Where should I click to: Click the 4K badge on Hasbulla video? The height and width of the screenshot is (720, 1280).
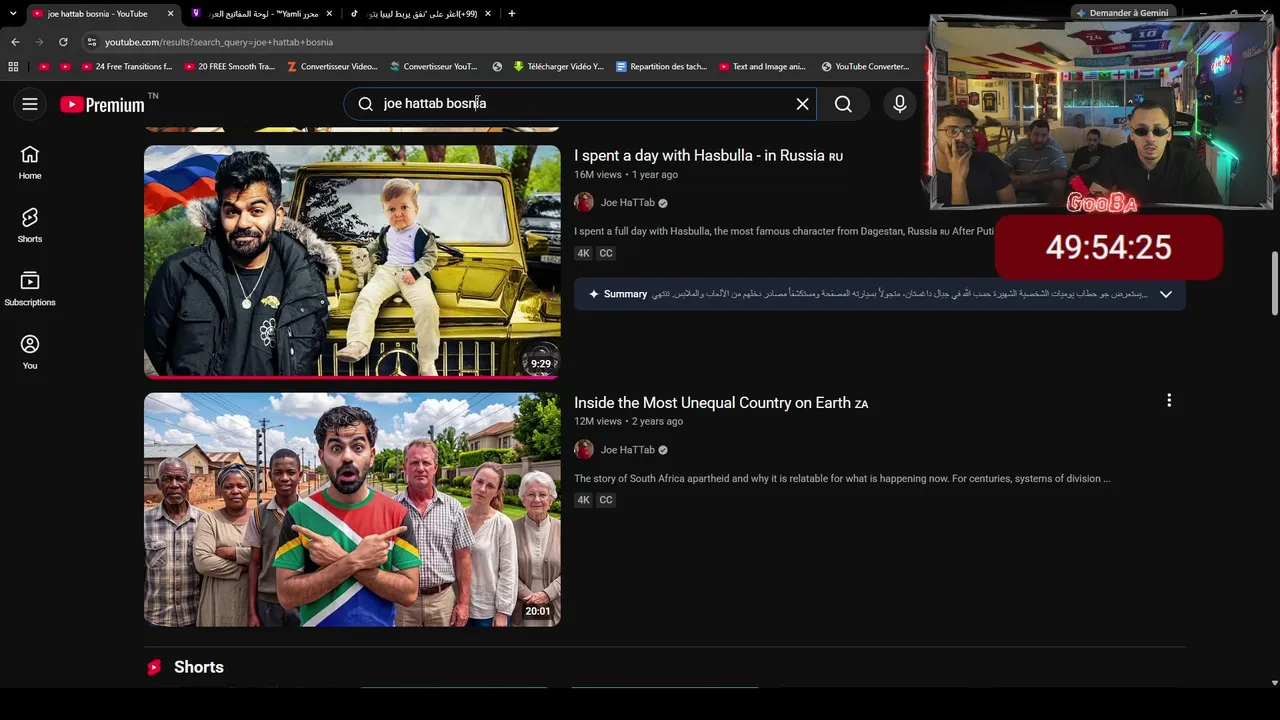[584, 254]
